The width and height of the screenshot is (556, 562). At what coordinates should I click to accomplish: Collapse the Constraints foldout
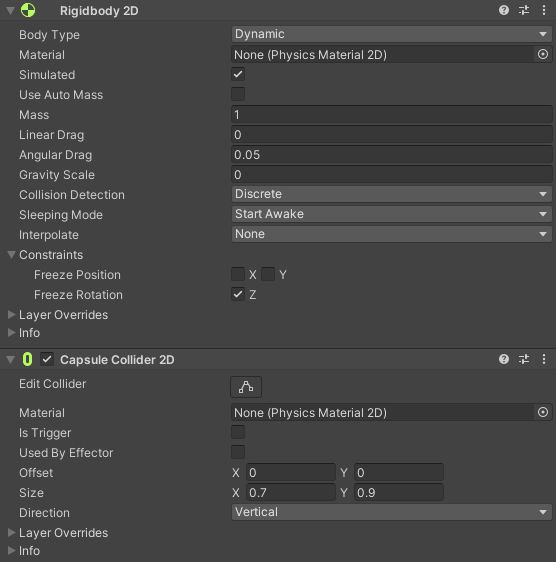point(11,255)
